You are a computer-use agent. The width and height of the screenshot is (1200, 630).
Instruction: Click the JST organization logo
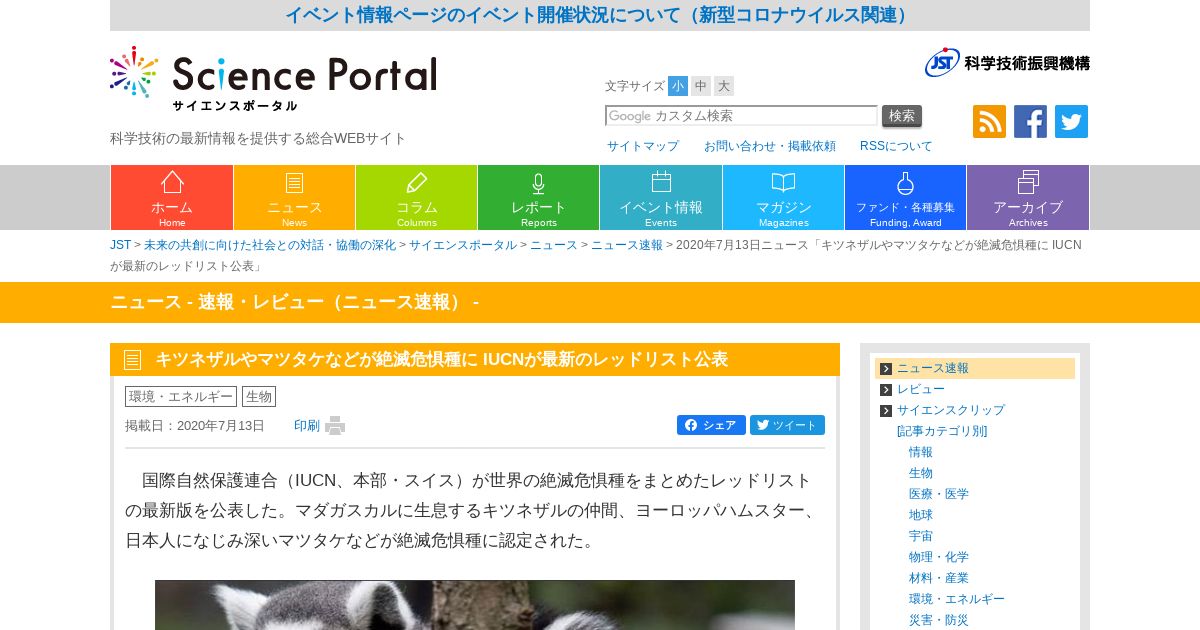1007,62
